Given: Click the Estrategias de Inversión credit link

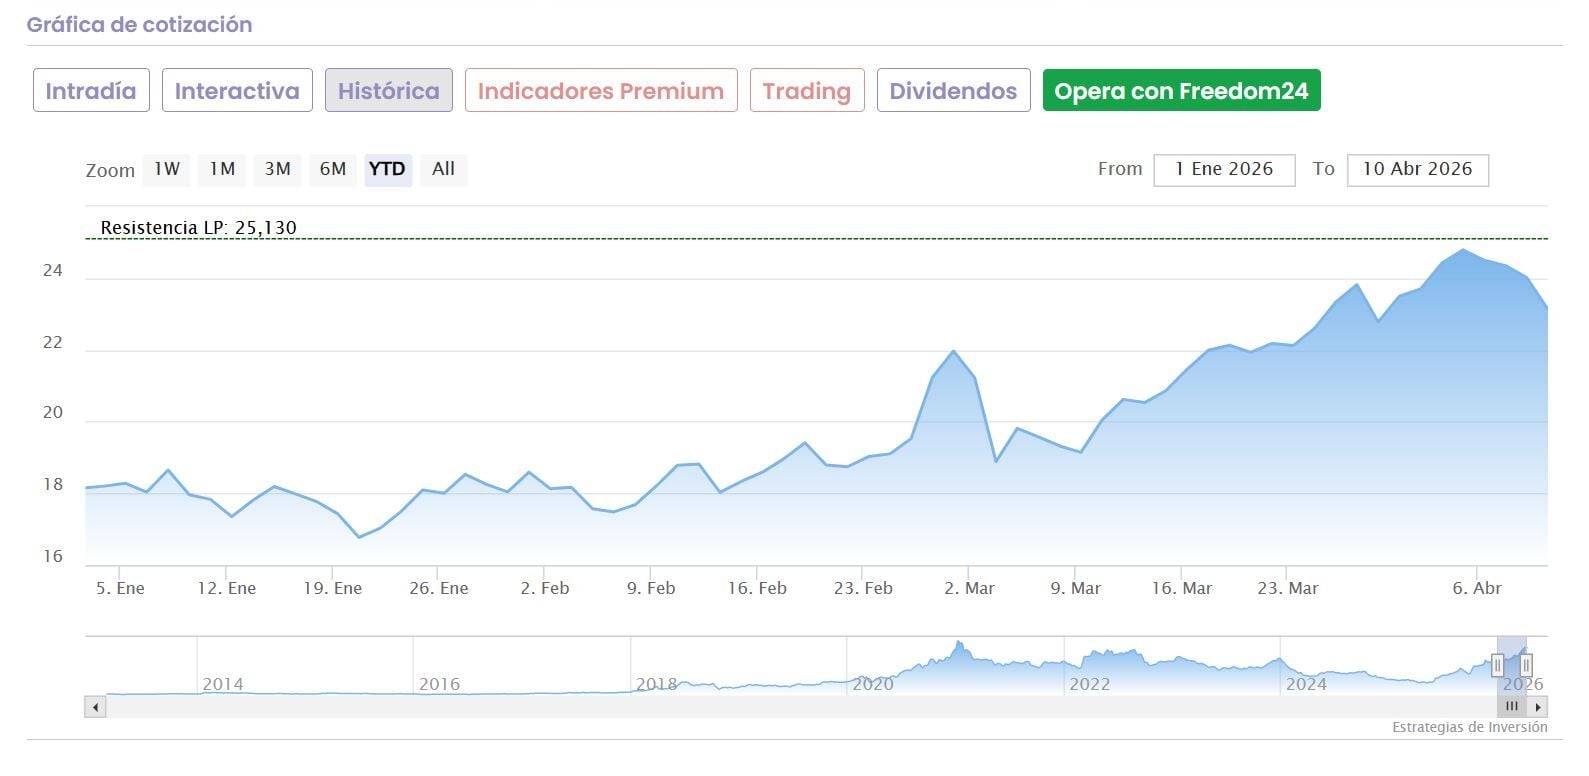Looking at the screenshot, I should click(x=1469, y=727).
